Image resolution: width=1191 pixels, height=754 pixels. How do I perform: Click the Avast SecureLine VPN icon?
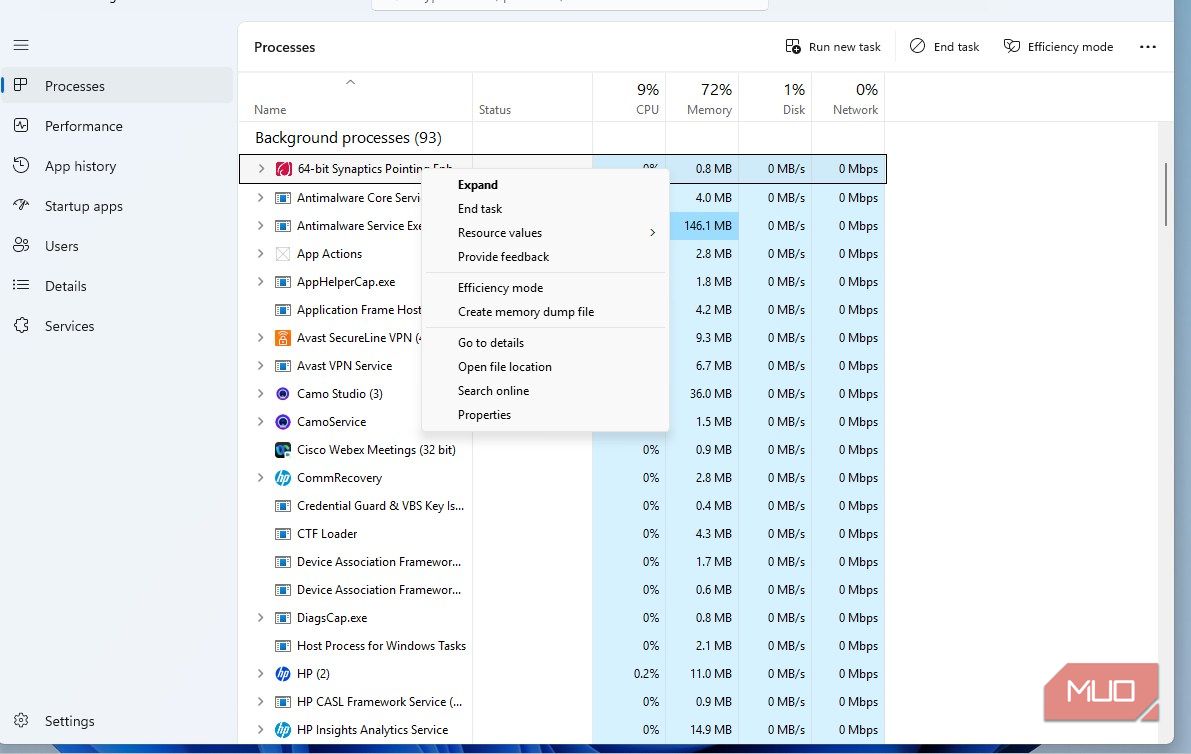[x=283, y=338]
